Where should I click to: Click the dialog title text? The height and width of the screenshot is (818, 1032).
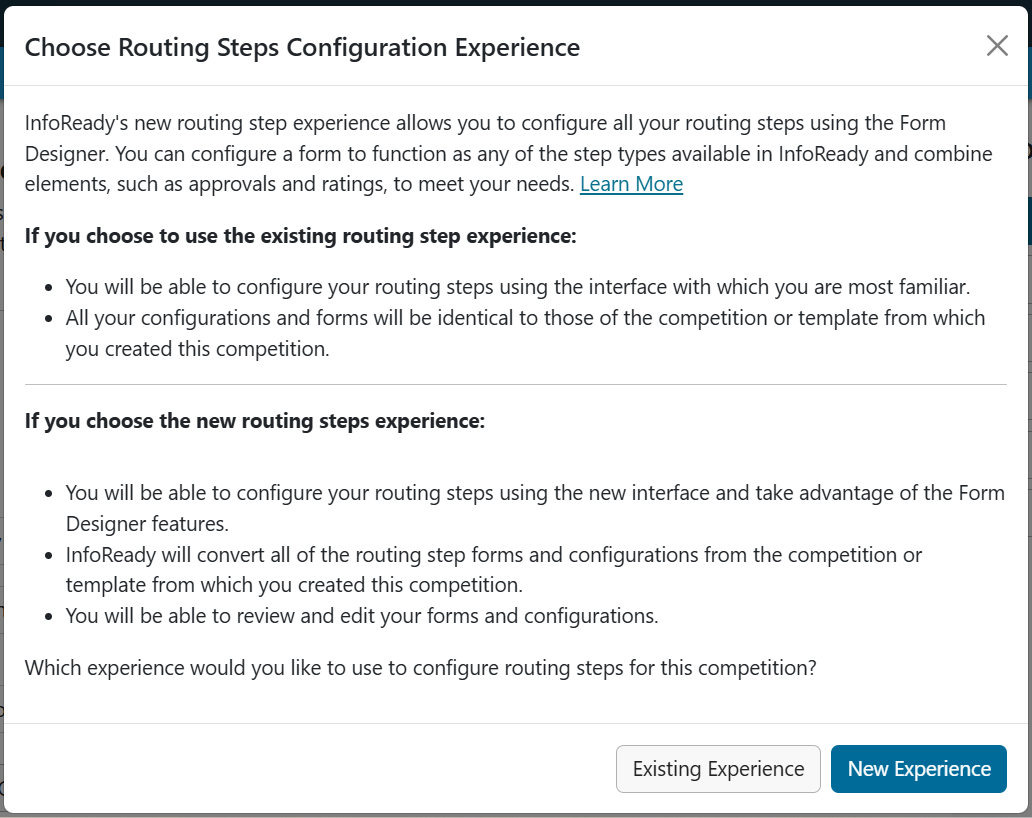(x=303, y=47)
